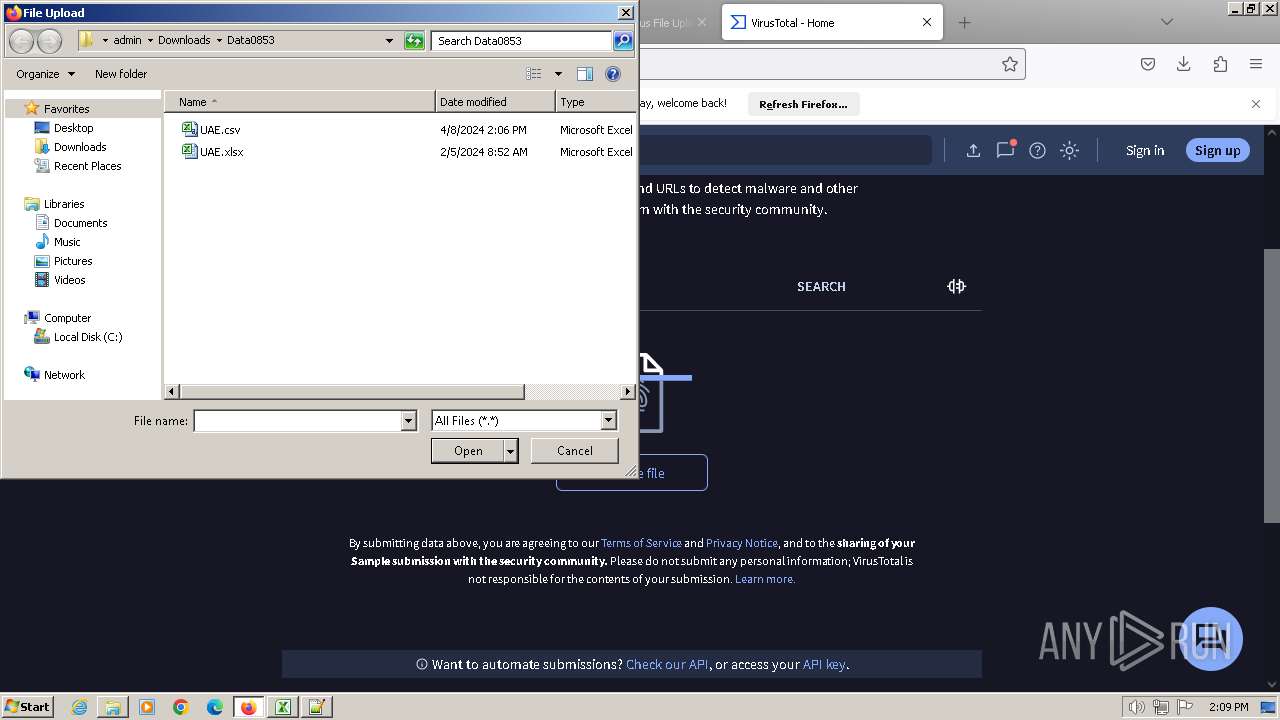Click admin in the address breadcrumb

pyautogui.click(x=127, y=41)
